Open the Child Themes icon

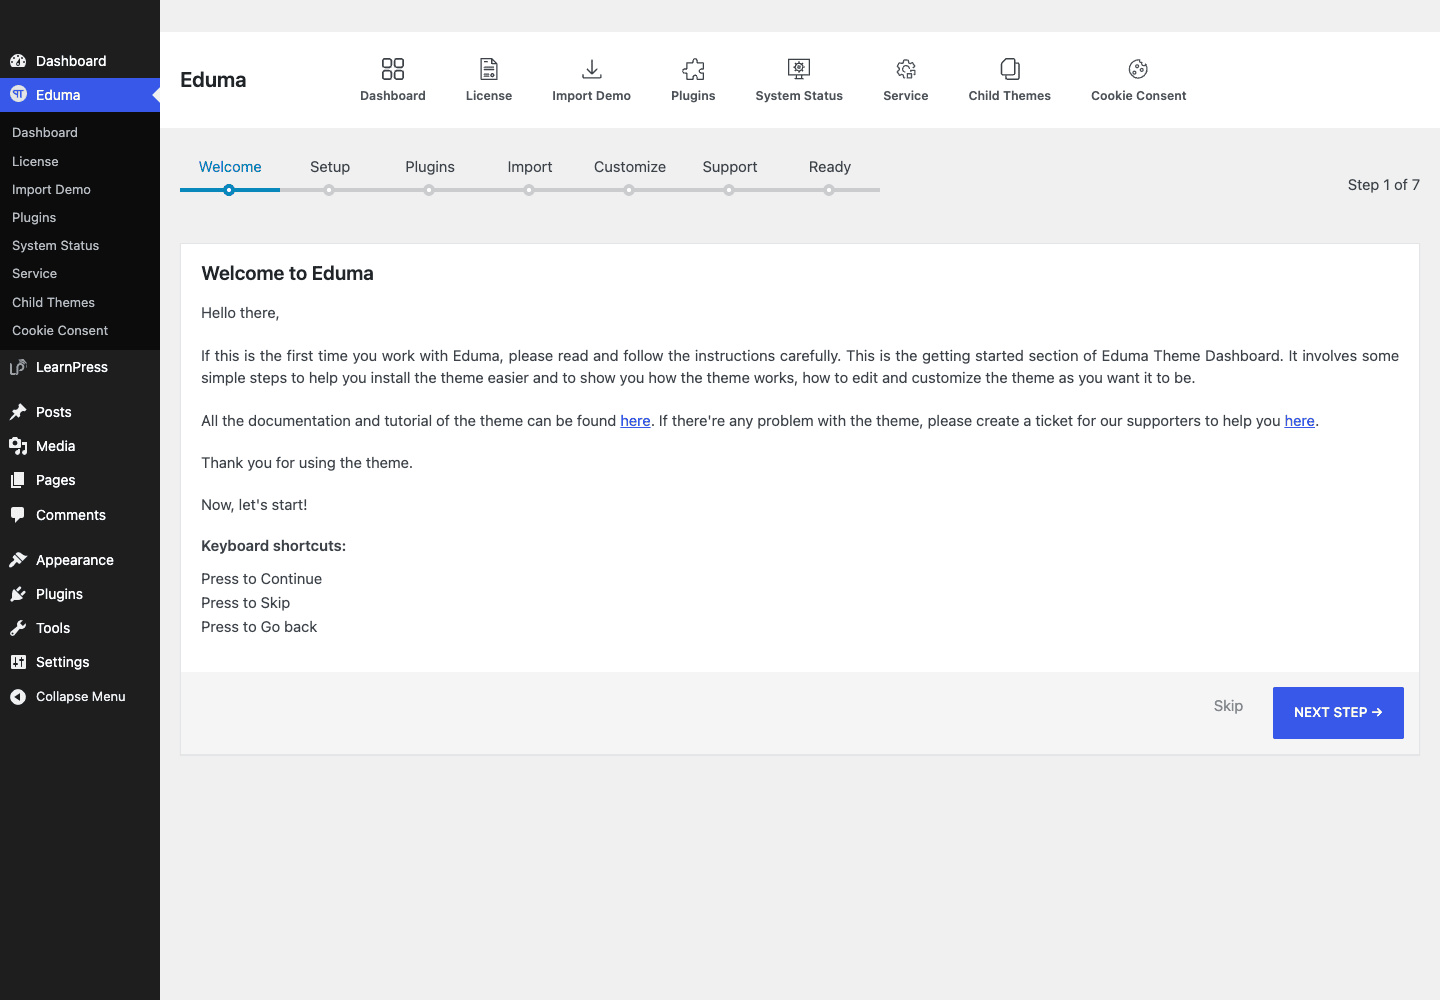pyautogui.click(x=1010, y=69)
